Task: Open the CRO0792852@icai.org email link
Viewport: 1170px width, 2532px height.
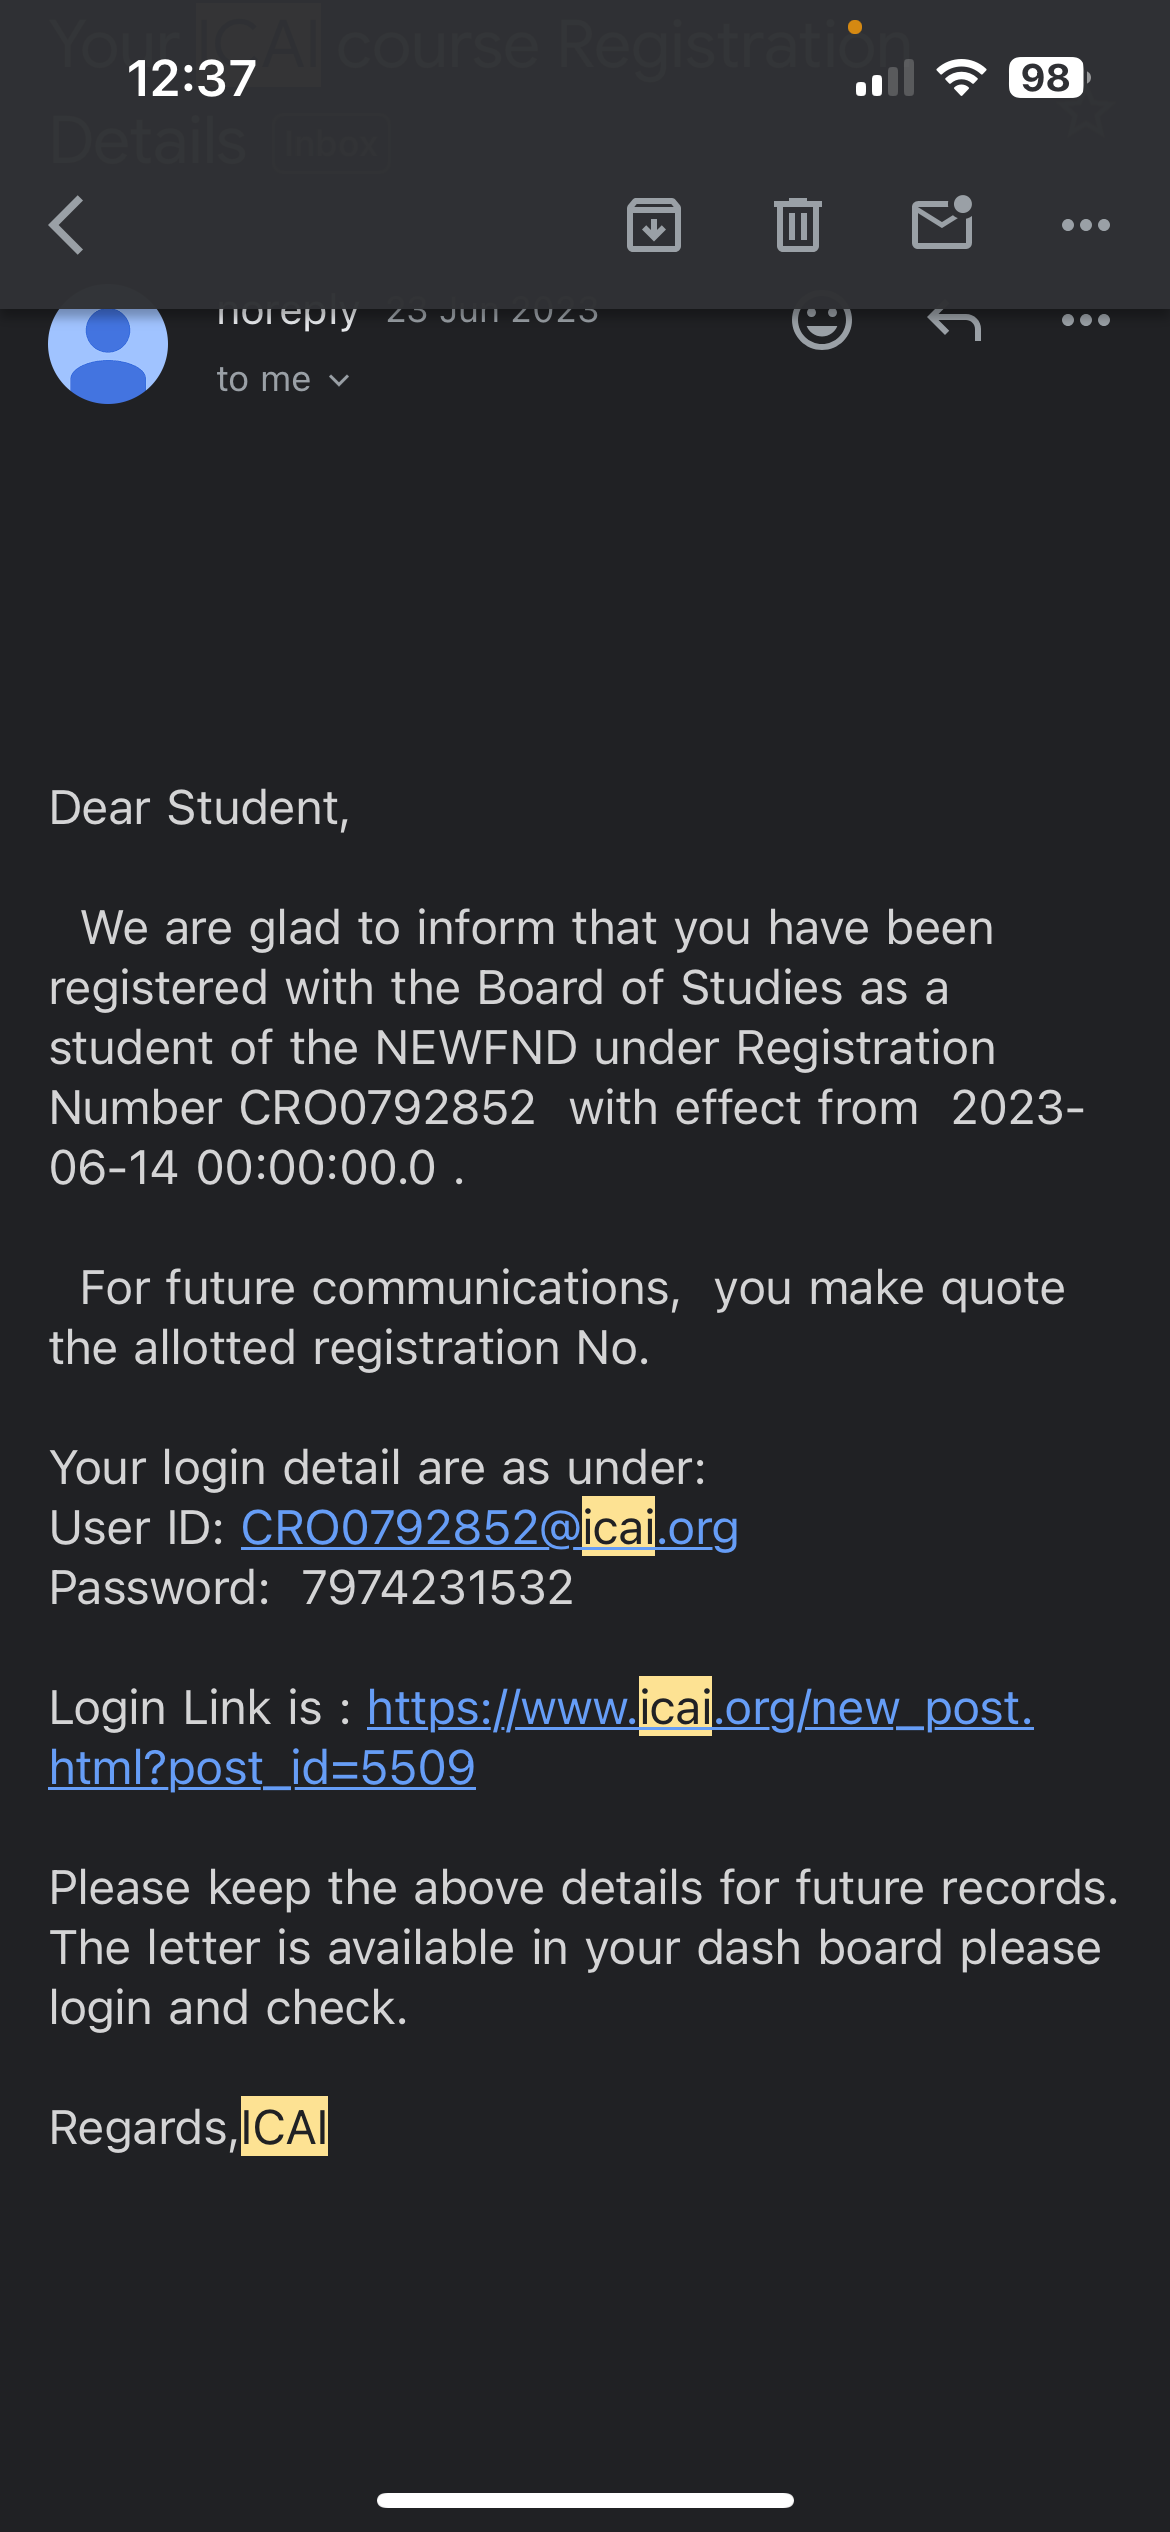Action: 489,1528
